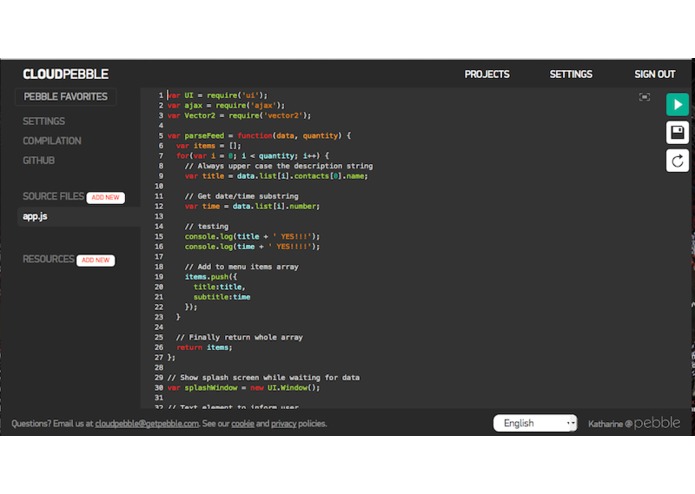Image resolution: width=695 pixels, height=494 pixels.
Task: Open the cookie policy link
Action: pyautogui.click(x=243, y=424)
